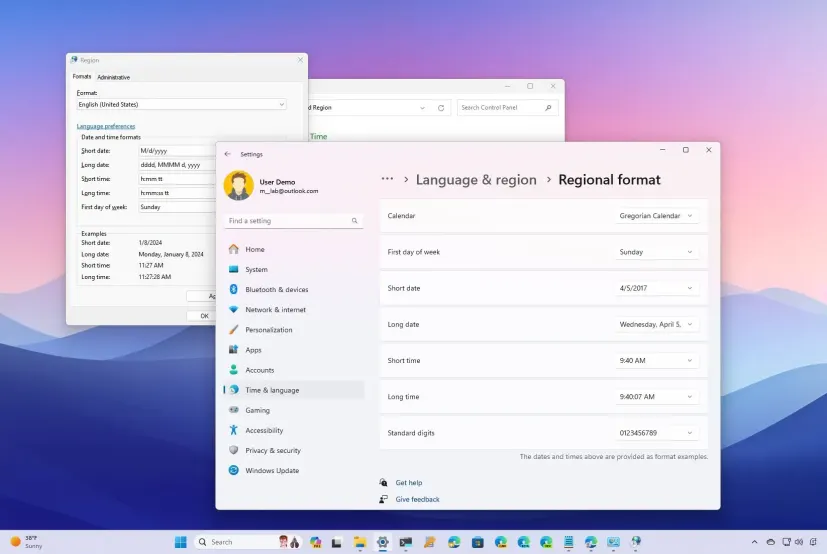Navigate to Language & region breadcrumb
This screenshot has height=554, width=827.
476,180
